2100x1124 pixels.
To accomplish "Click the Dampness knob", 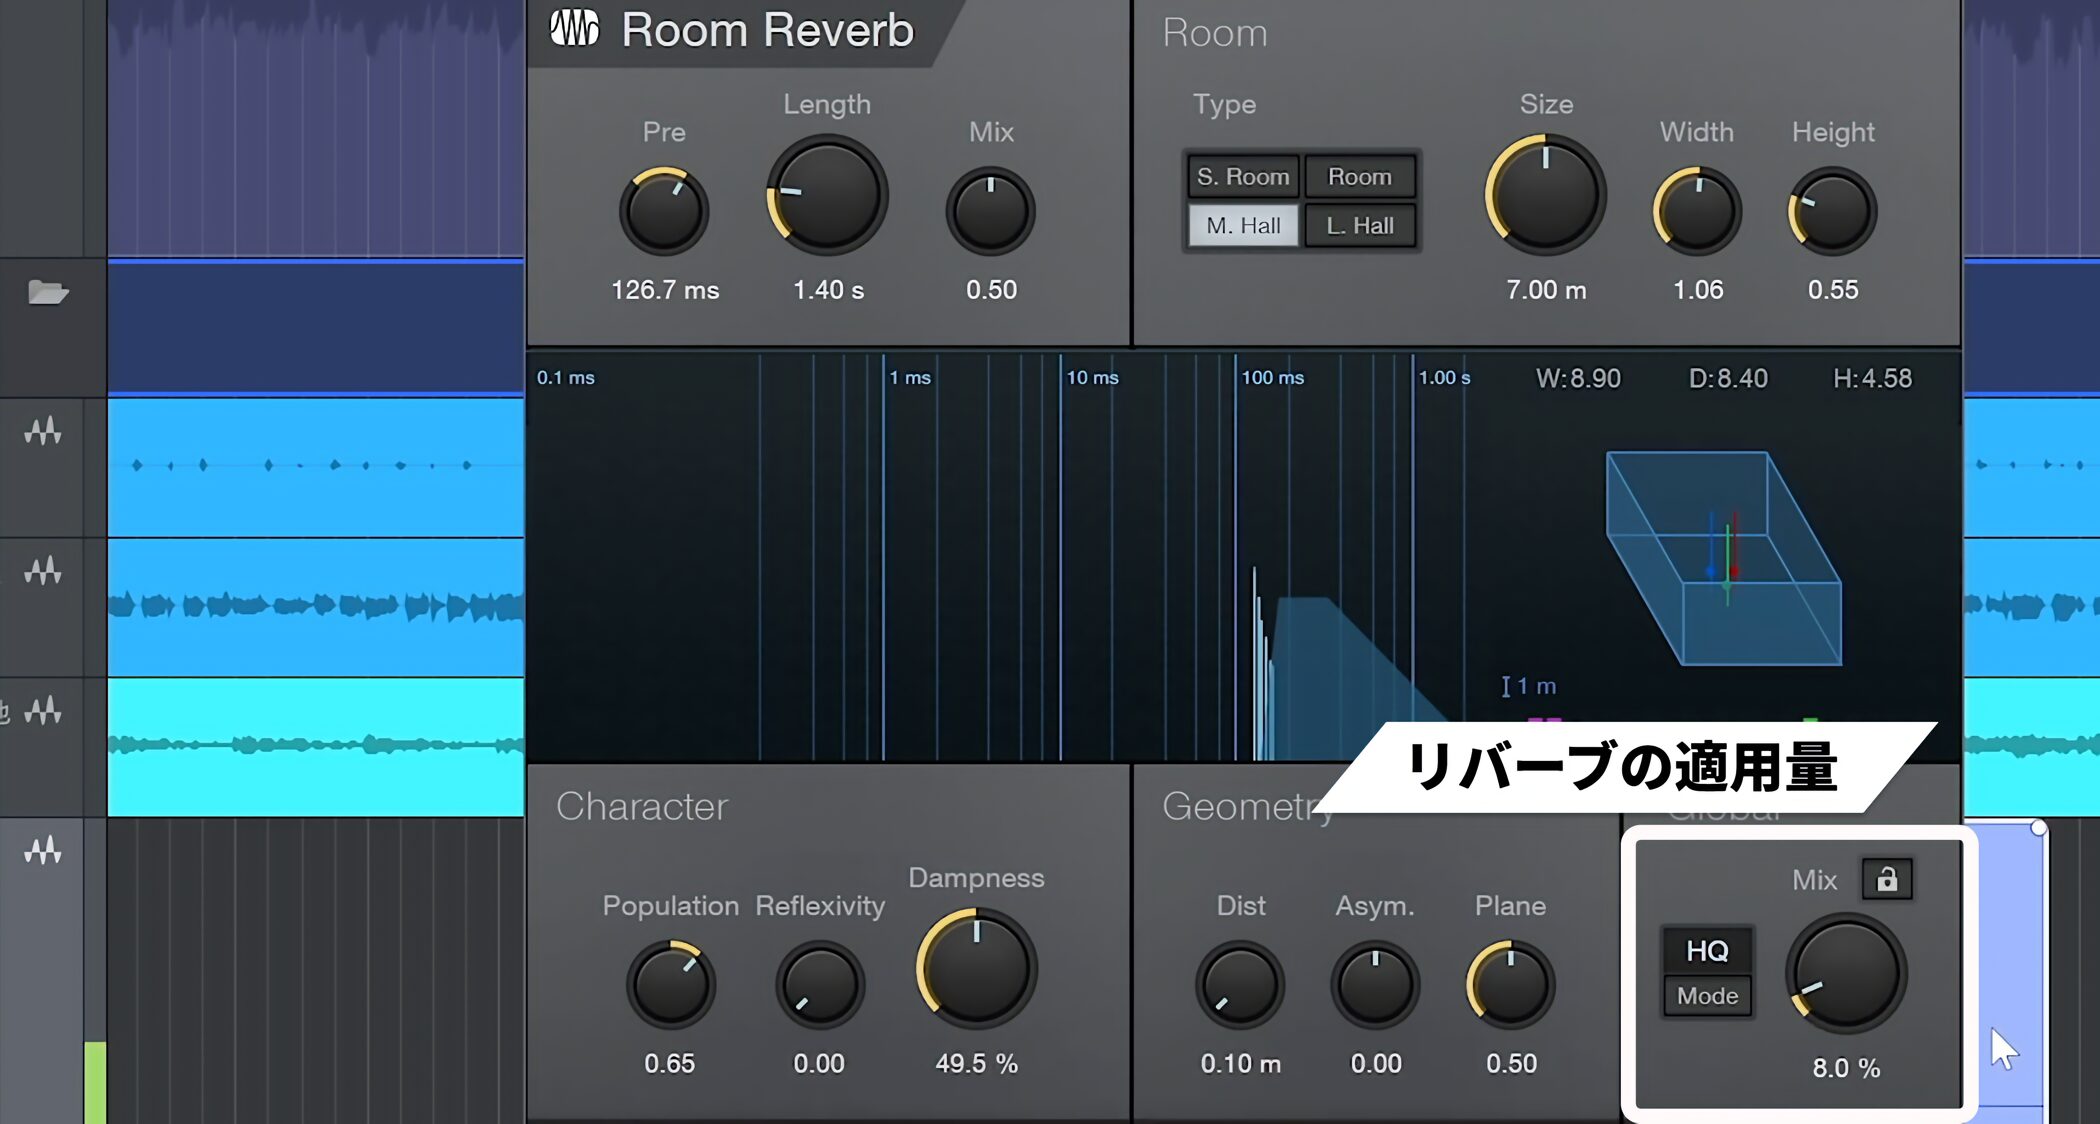I will (x=976, y=969).
